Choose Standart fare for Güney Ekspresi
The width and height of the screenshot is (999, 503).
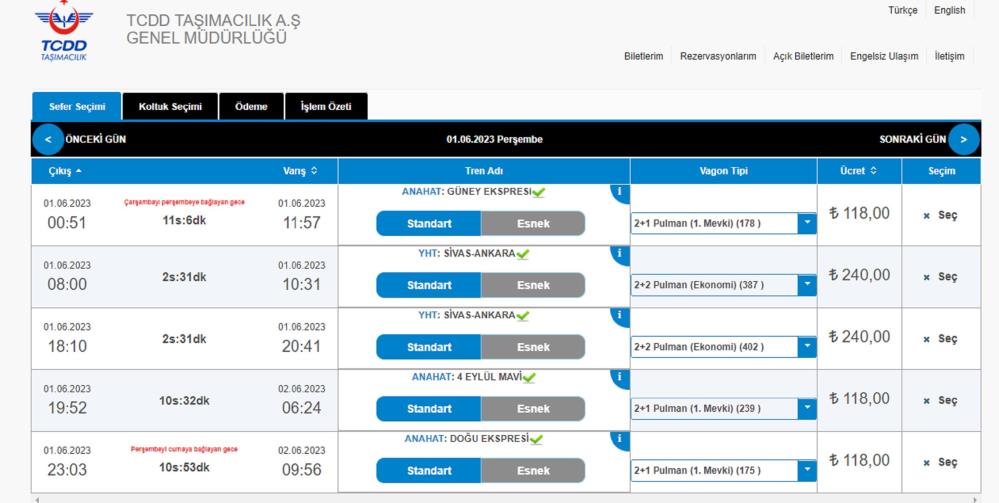429,224
